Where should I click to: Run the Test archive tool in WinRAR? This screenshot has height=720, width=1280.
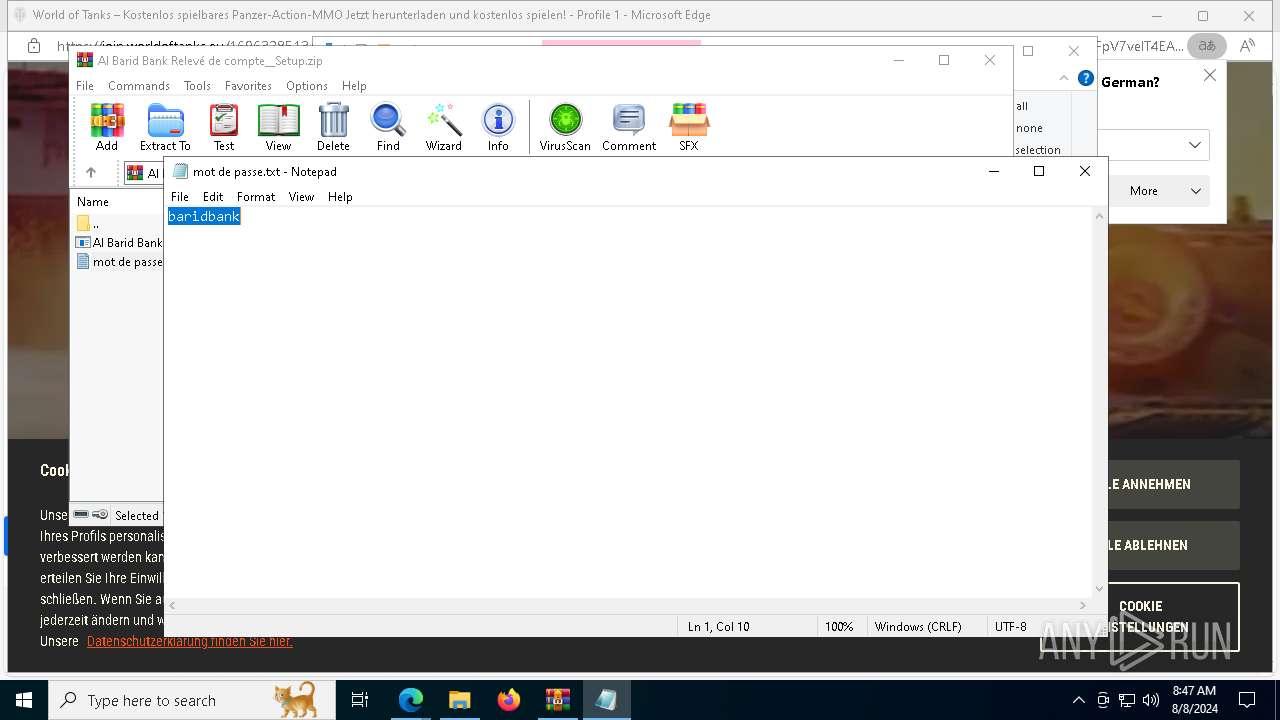tap(224, 127)
